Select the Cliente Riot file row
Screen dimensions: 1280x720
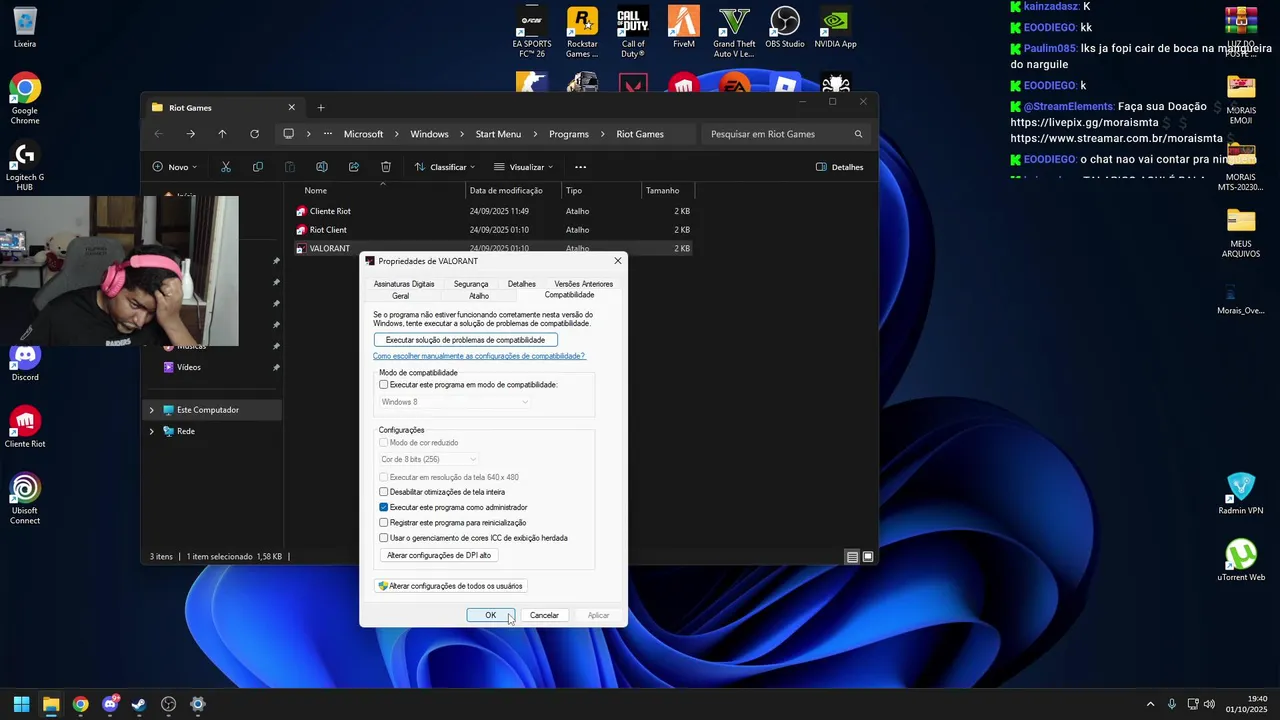pyautogui.click(x=493, y=211)
